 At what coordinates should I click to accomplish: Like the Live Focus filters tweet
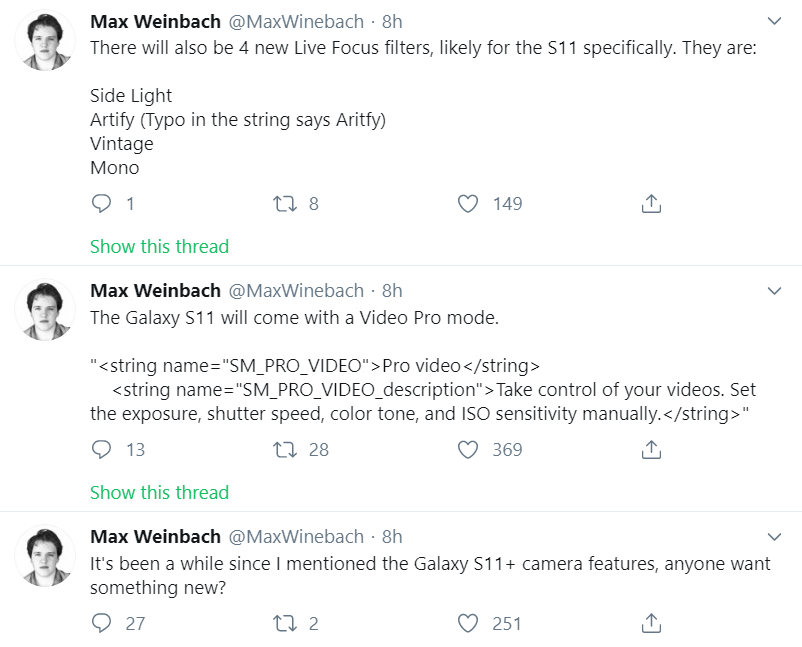point(467,204)
